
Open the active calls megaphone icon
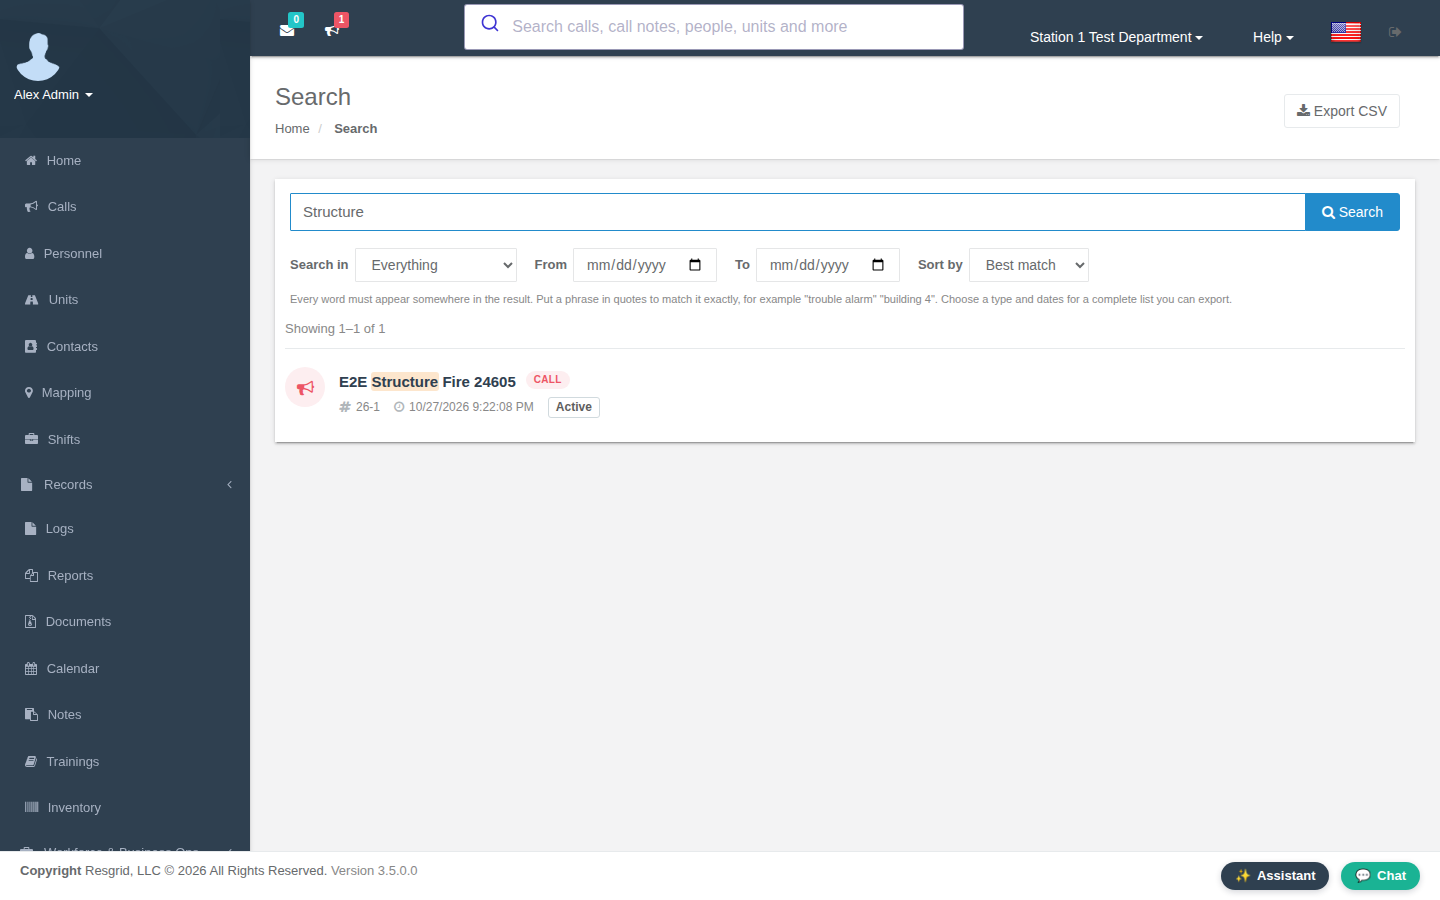click(333, 30)
